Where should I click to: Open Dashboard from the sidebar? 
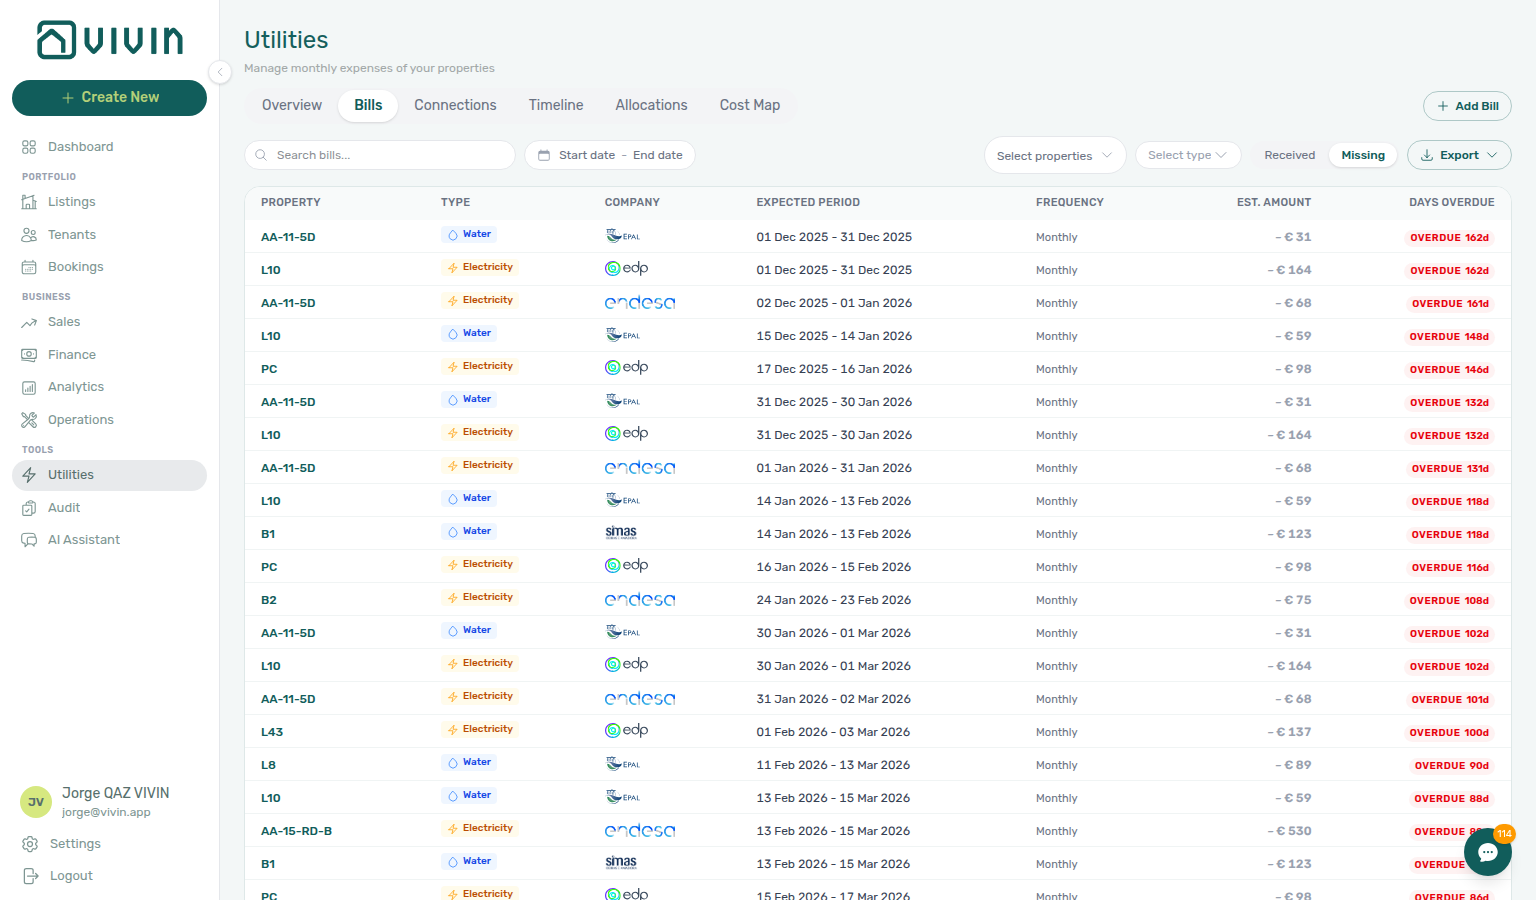coord(80,147)
